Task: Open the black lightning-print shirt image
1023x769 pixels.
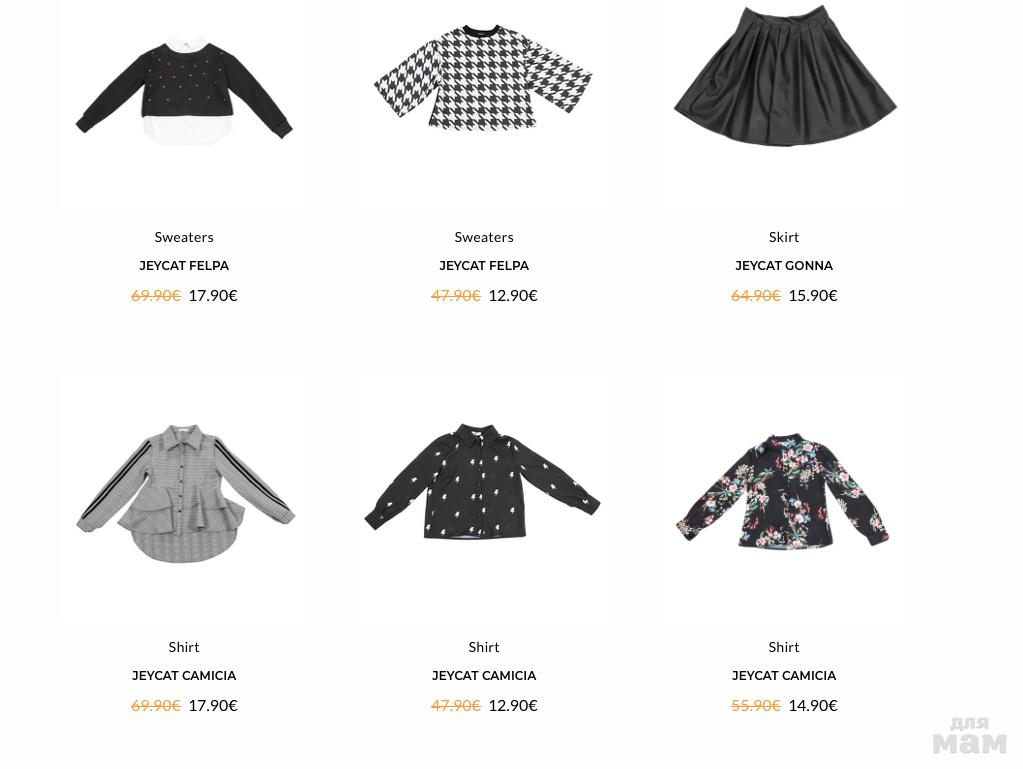Action: click(x=482, y=481)
